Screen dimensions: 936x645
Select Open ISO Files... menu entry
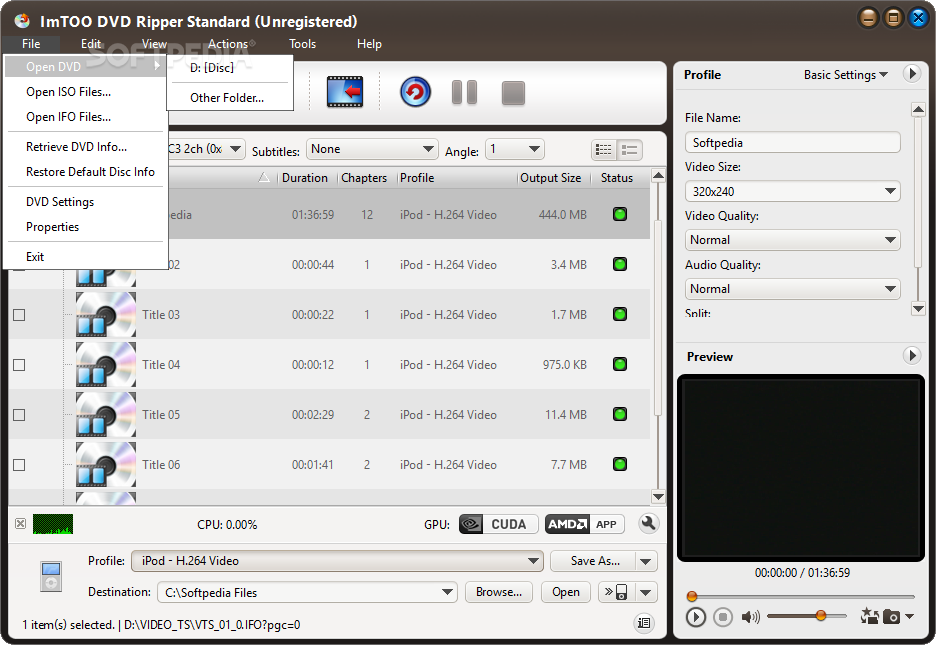click(x=85, y=92)
